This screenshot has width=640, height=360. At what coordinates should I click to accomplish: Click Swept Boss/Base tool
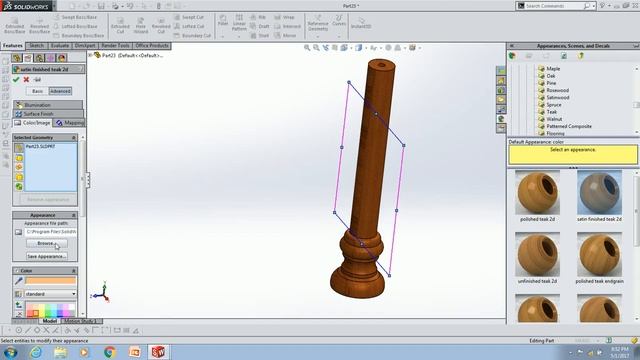coord(76,18)
